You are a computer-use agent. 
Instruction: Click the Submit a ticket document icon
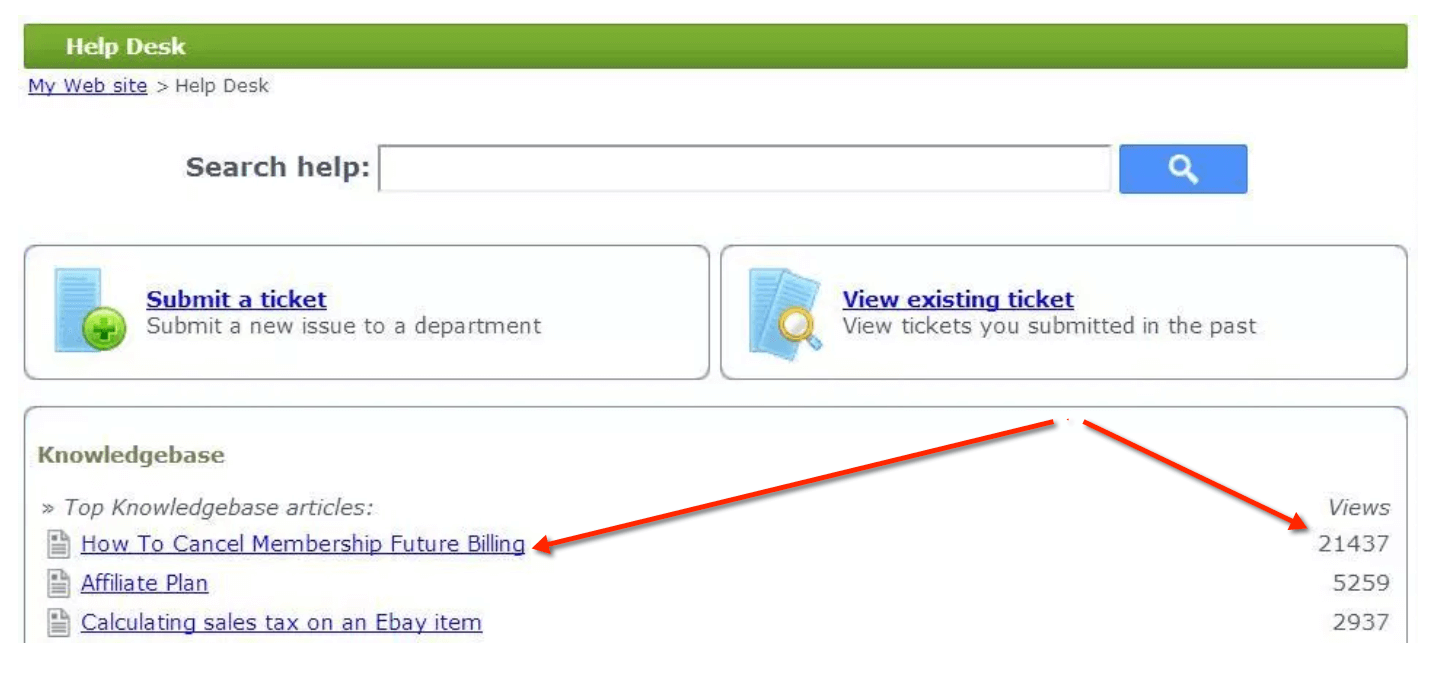[x=89, y=310]
